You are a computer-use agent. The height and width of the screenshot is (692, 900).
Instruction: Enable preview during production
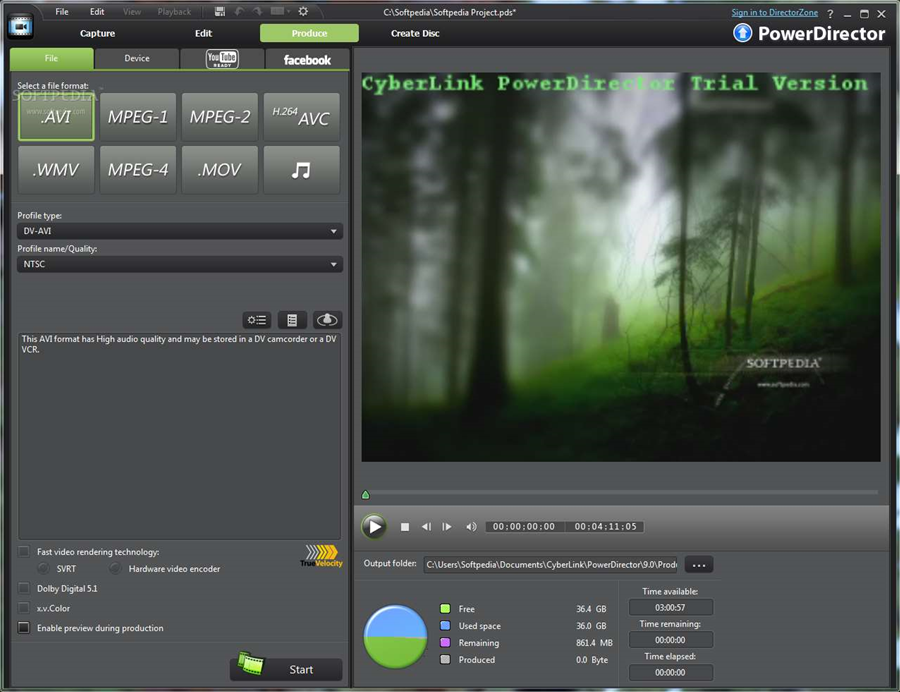coord(23,627)
